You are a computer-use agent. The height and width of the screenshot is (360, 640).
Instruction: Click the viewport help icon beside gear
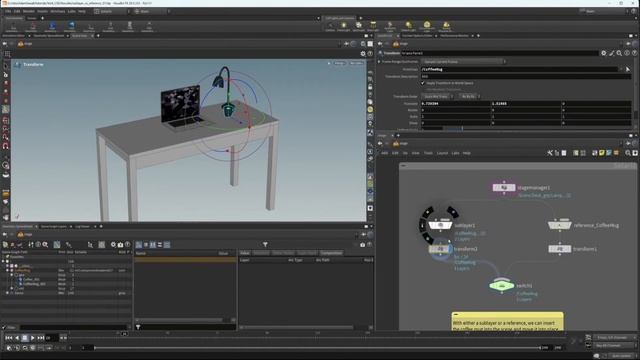(370, 53)
